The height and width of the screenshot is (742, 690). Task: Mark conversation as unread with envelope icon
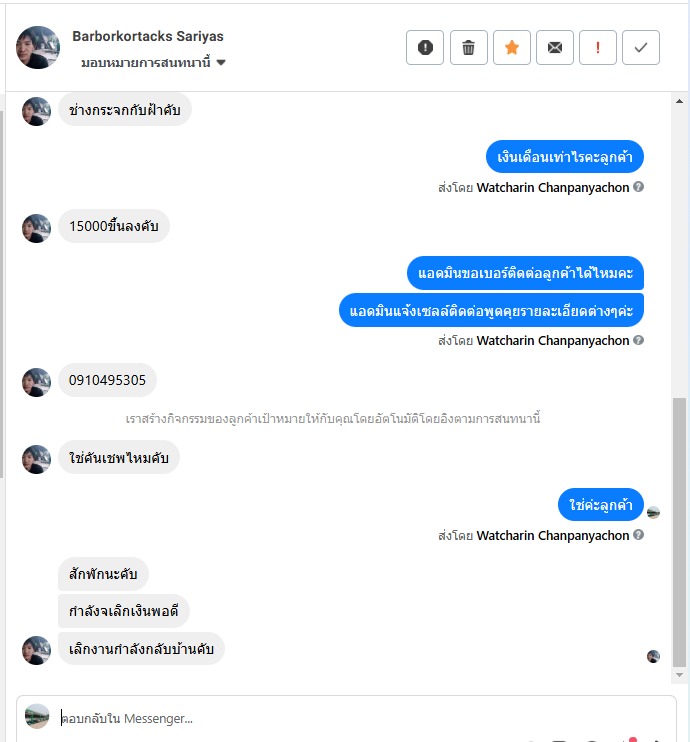tap(554, 47)
